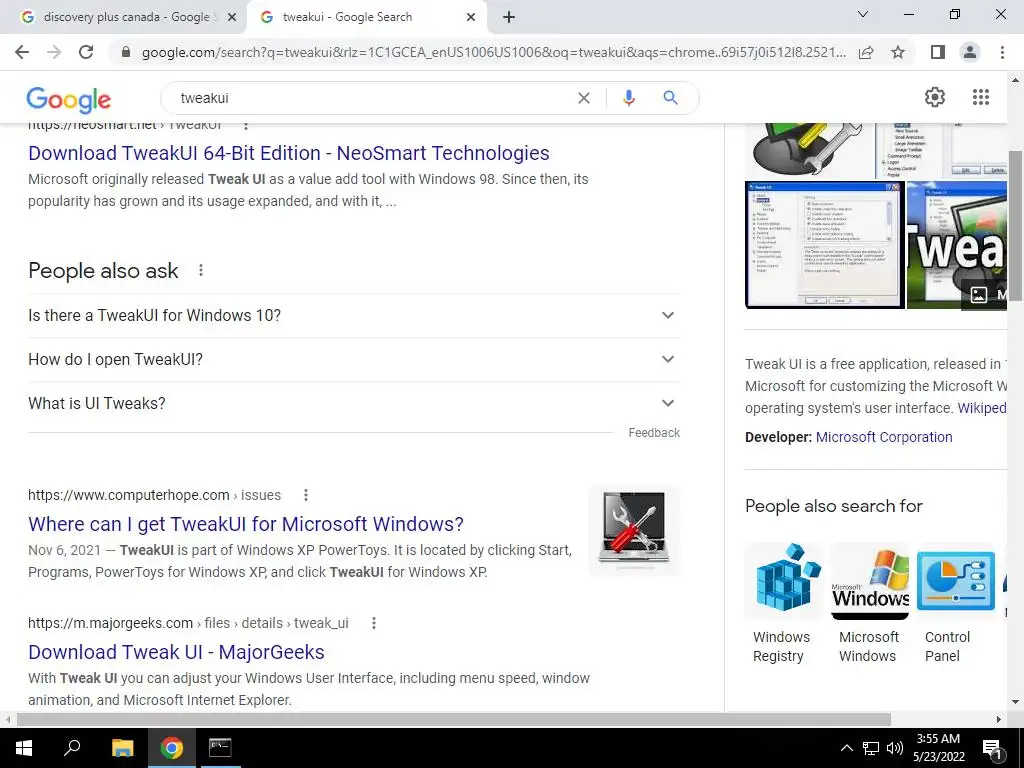Open People also ask options menu
The width and height of the screenshot is (1024, 768).
pyautogui.click(x=200, y=270)
